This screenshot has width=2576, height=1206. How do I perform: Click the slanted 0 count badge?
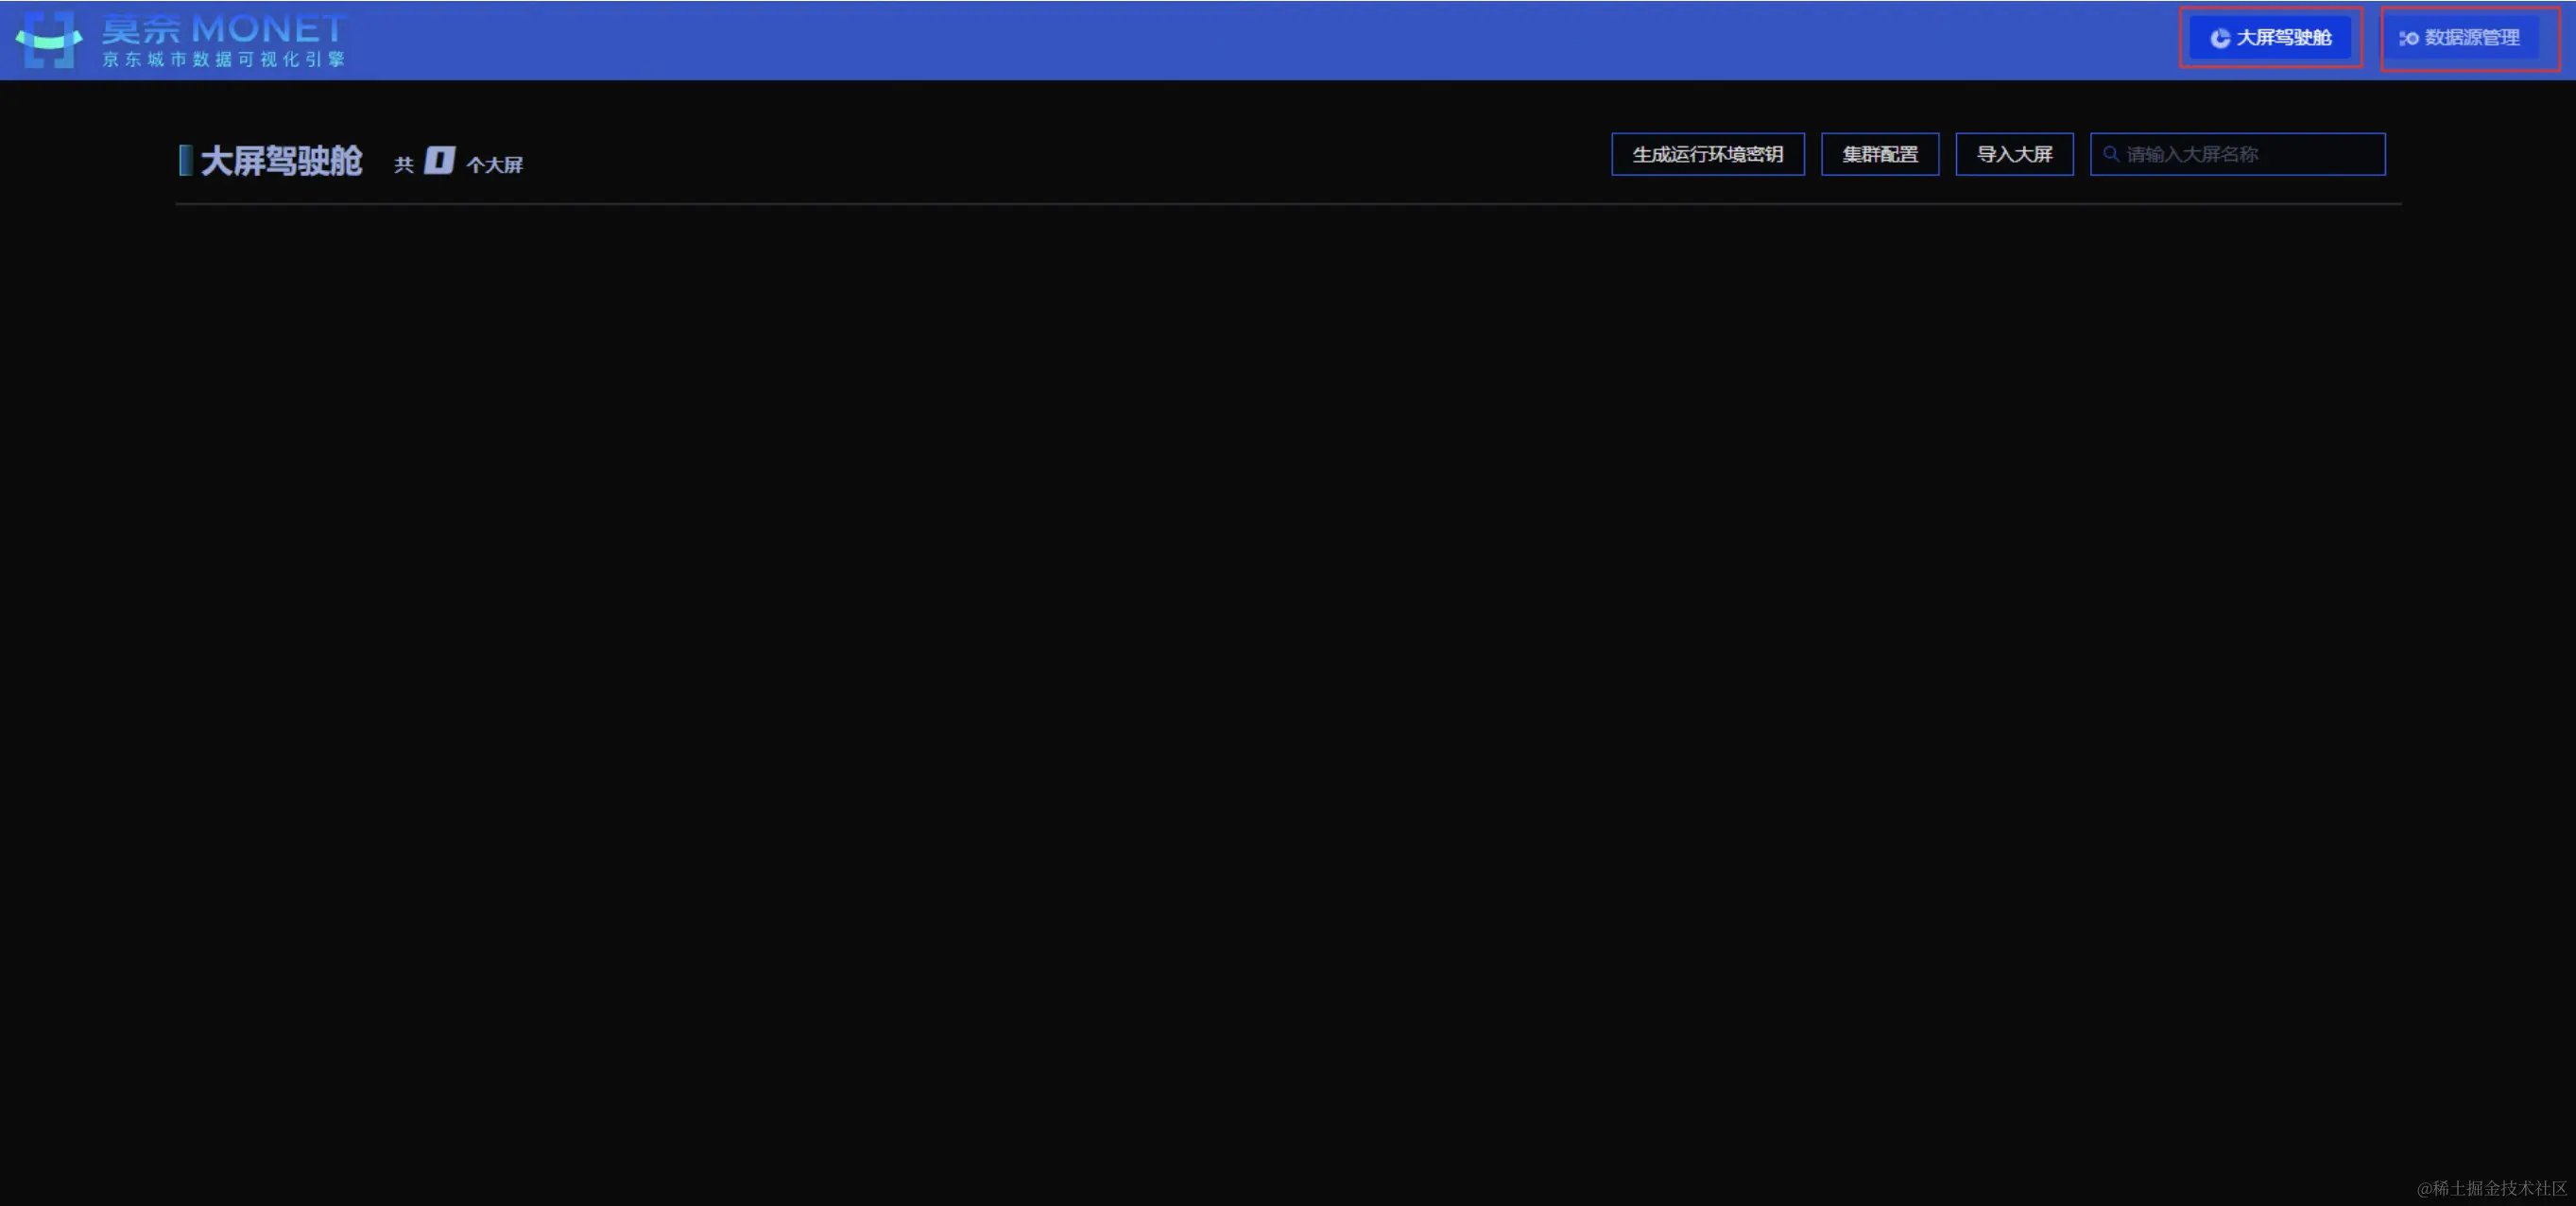[x=439, y=161]
